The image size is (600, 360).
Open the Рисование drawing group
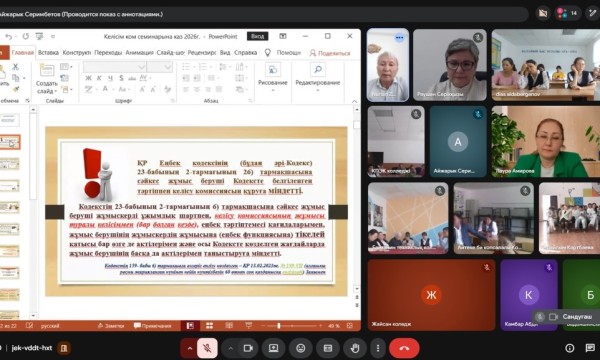pyautogui.click(x=272, y=78)
